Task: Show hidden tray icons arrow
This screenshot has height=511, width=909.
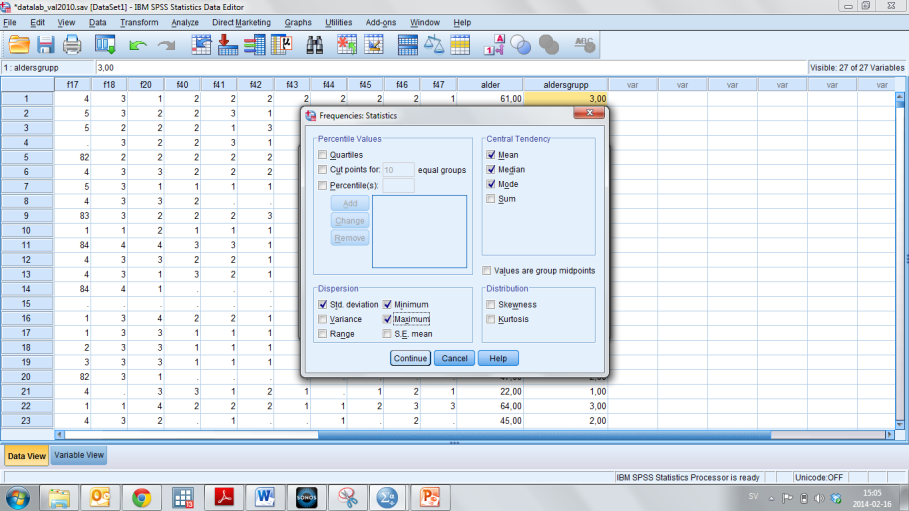Action: pyautogui.click(x=772, y=498)
